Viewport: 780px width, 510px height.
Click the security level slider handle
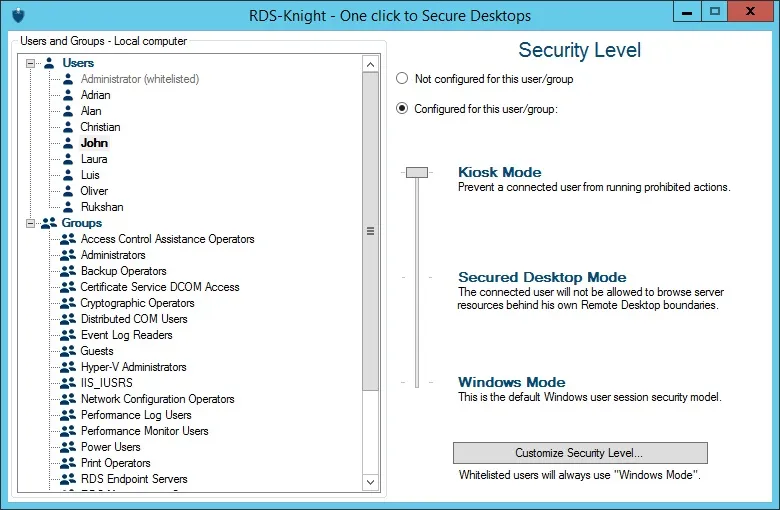click(x=417, y=172)
